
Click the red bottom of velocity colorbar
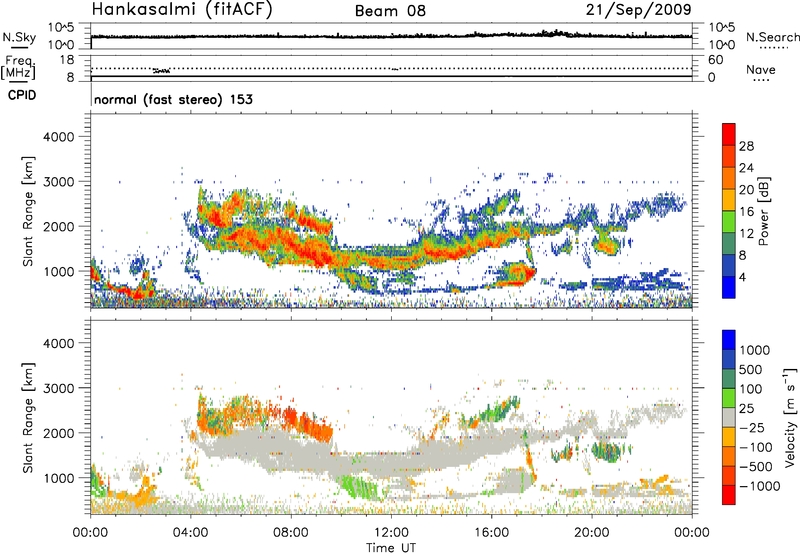729,495
